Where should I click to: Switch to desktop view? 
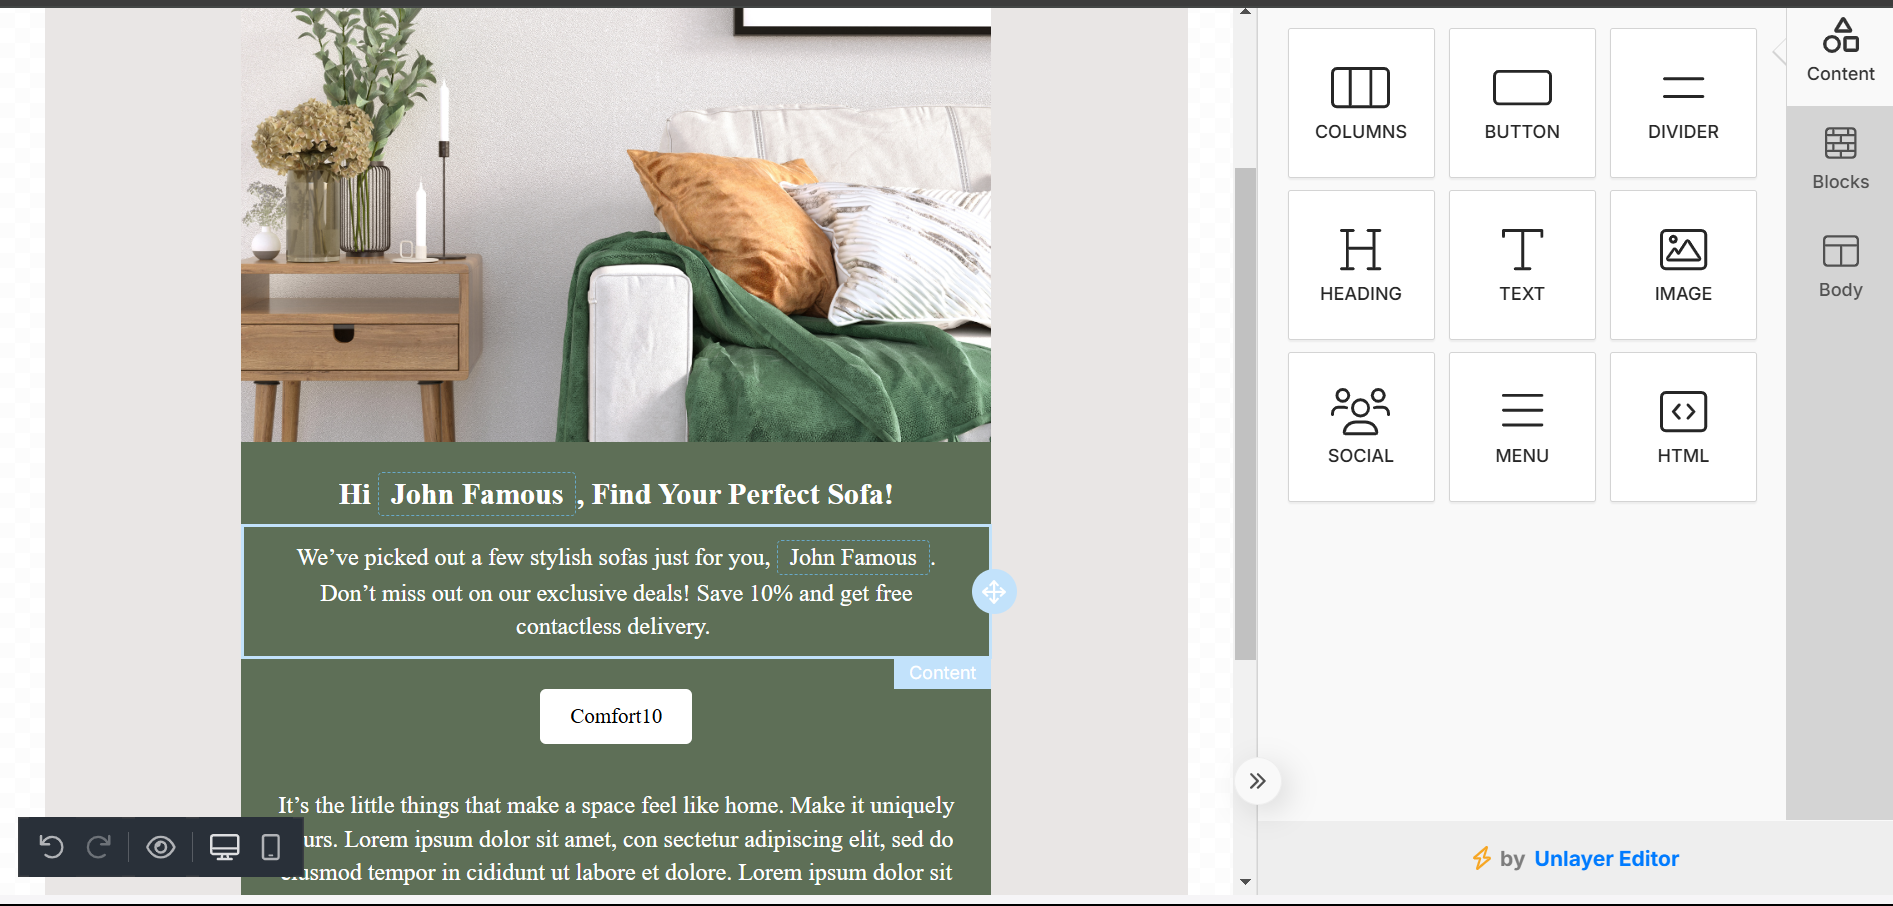point(224,847)
